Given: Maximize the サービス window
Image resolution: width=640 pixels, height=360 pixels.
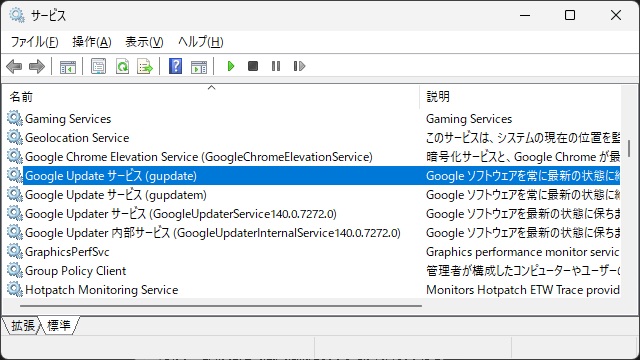Looking at the screenshot, I should click(570, 15).
